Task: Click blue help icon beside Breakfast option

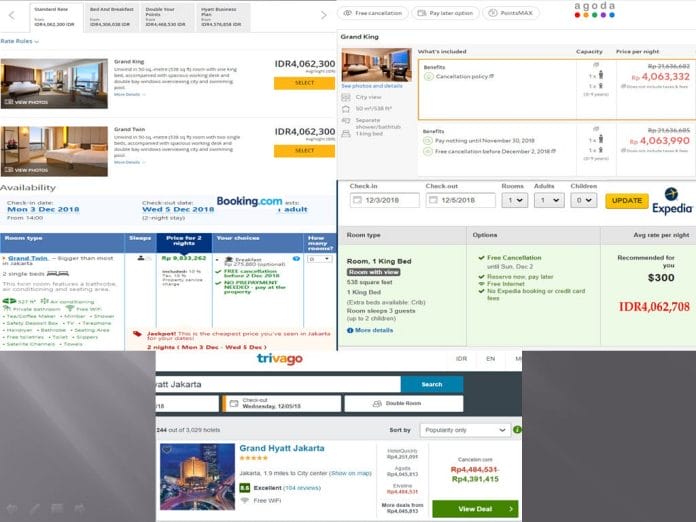Action: pos(296,259)
